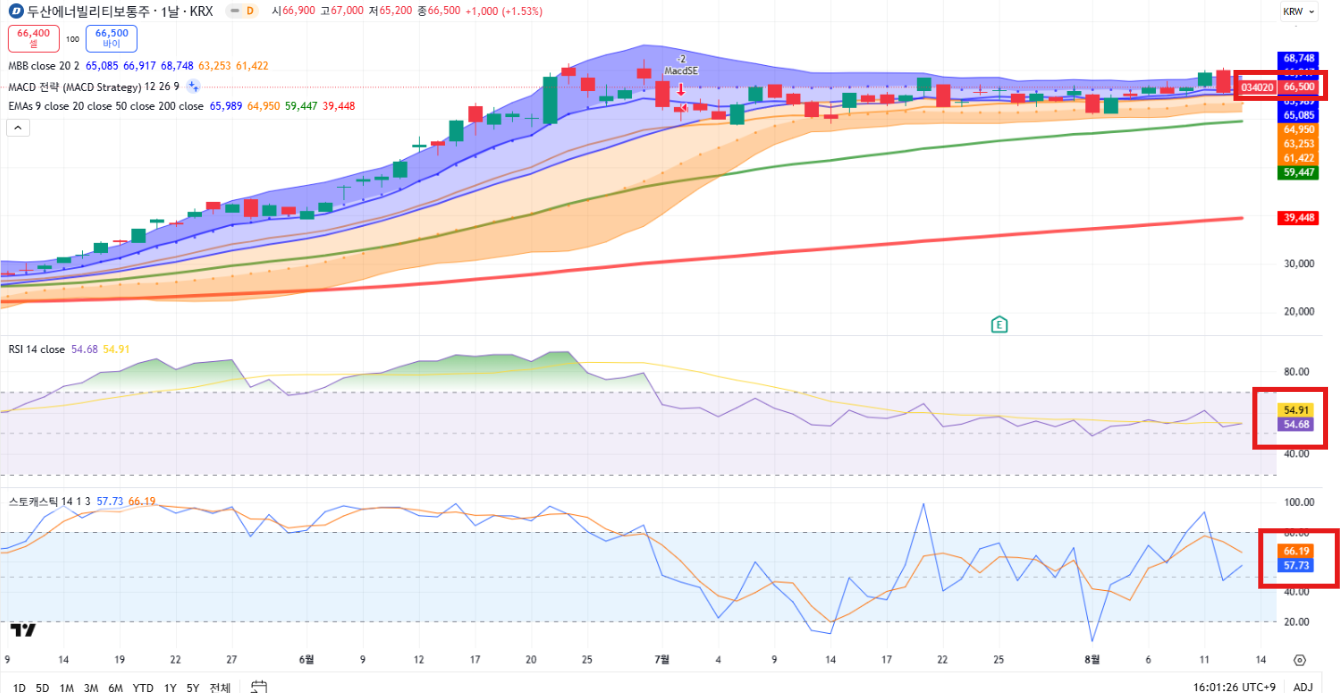Set the time range to 1M

pos(67,687)
